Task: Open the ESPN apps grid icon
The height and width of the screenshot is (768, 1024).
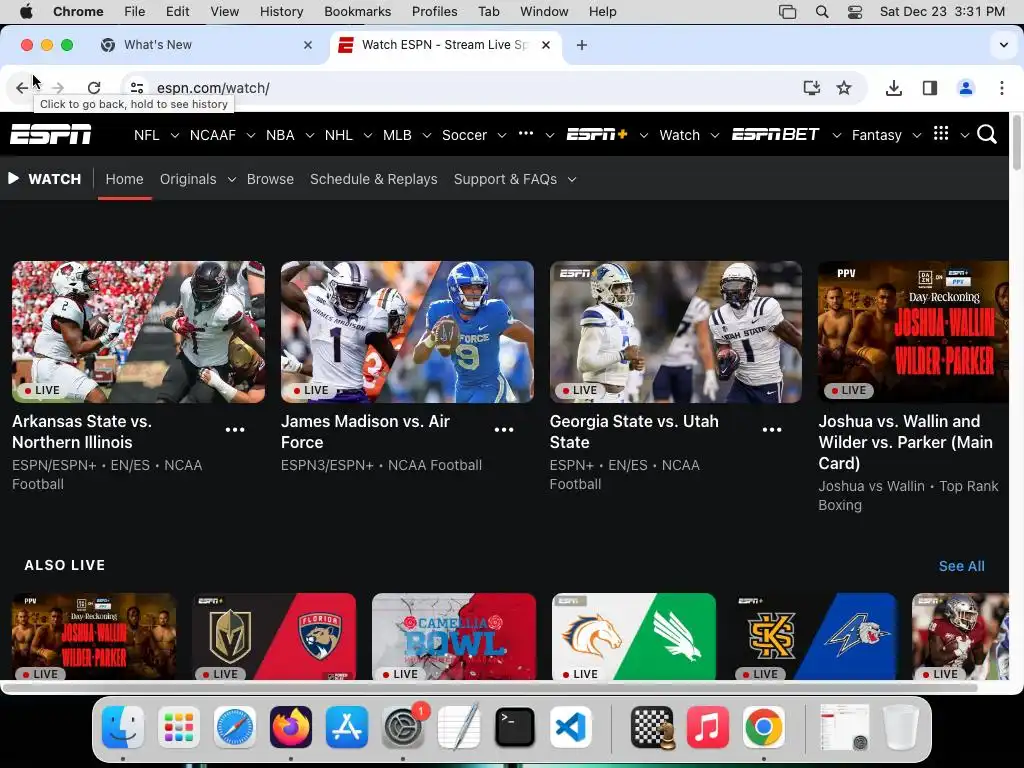Action: (940, 134)
